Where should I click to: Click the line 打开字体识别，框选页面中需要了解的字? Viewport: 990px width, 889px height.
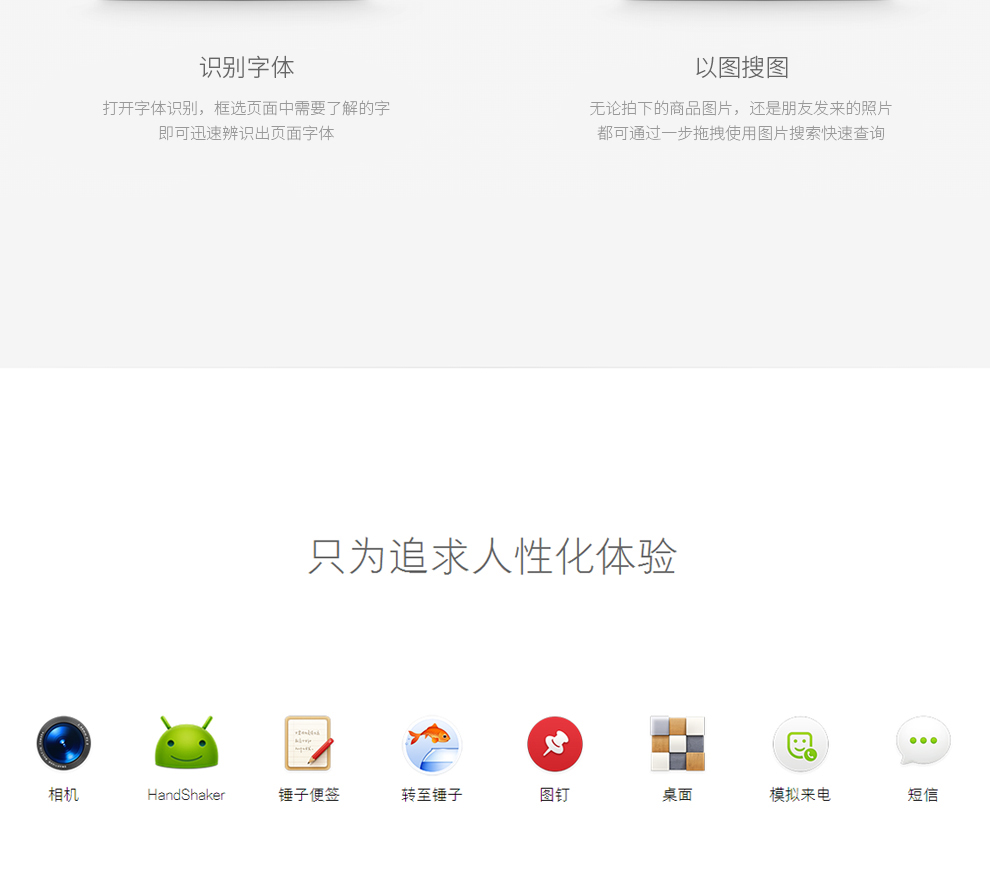(x=246, y=108)
